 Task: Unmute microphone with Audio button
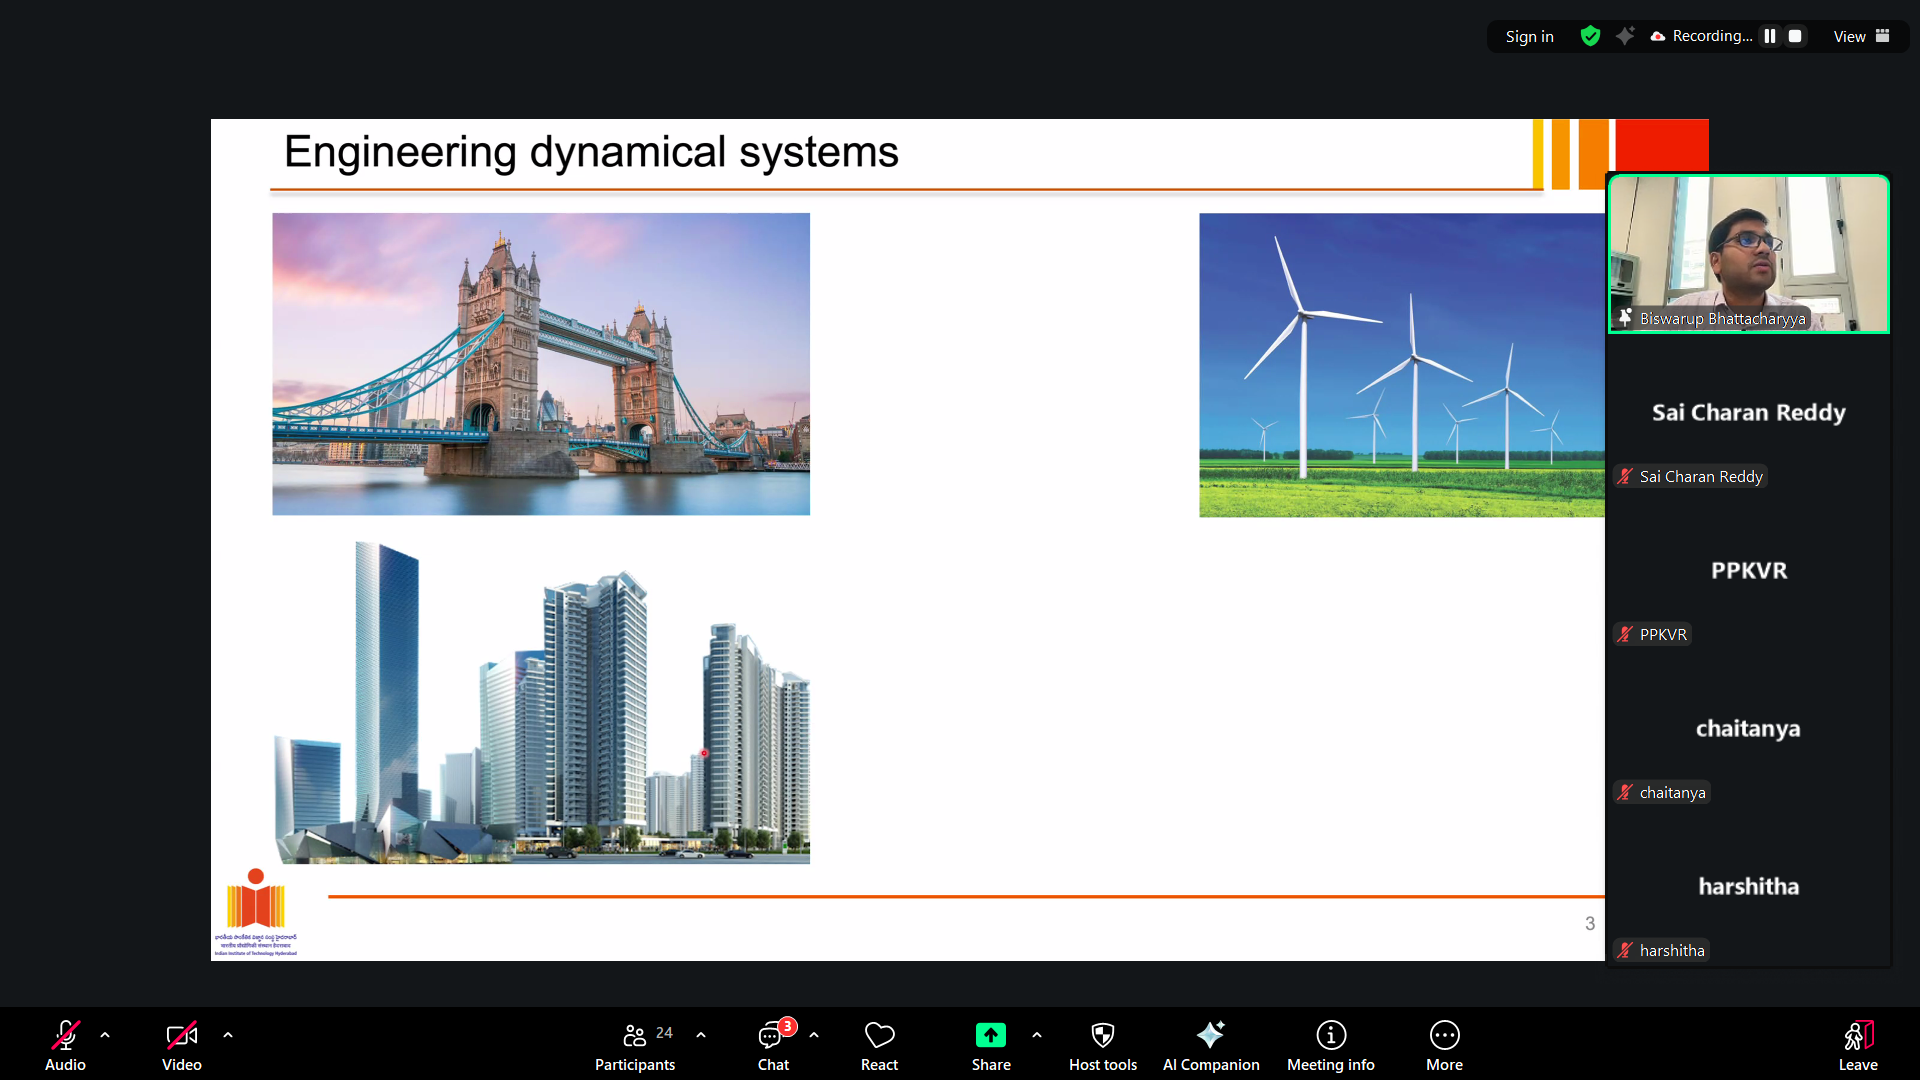tap(65, 1046)
